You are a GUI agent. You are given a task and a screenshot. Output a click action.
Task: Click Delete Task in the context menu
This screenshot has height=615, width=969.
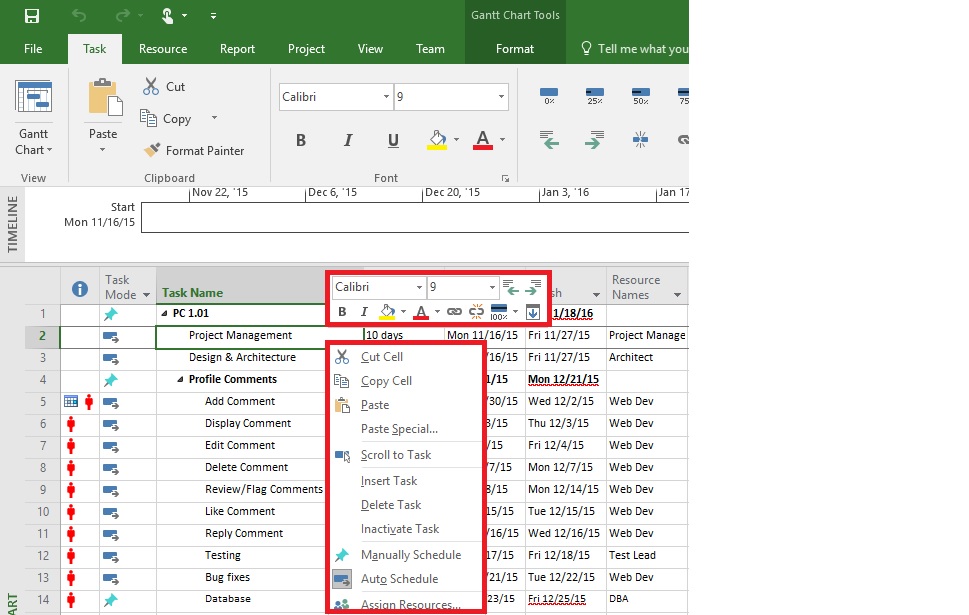click(391, 505)
